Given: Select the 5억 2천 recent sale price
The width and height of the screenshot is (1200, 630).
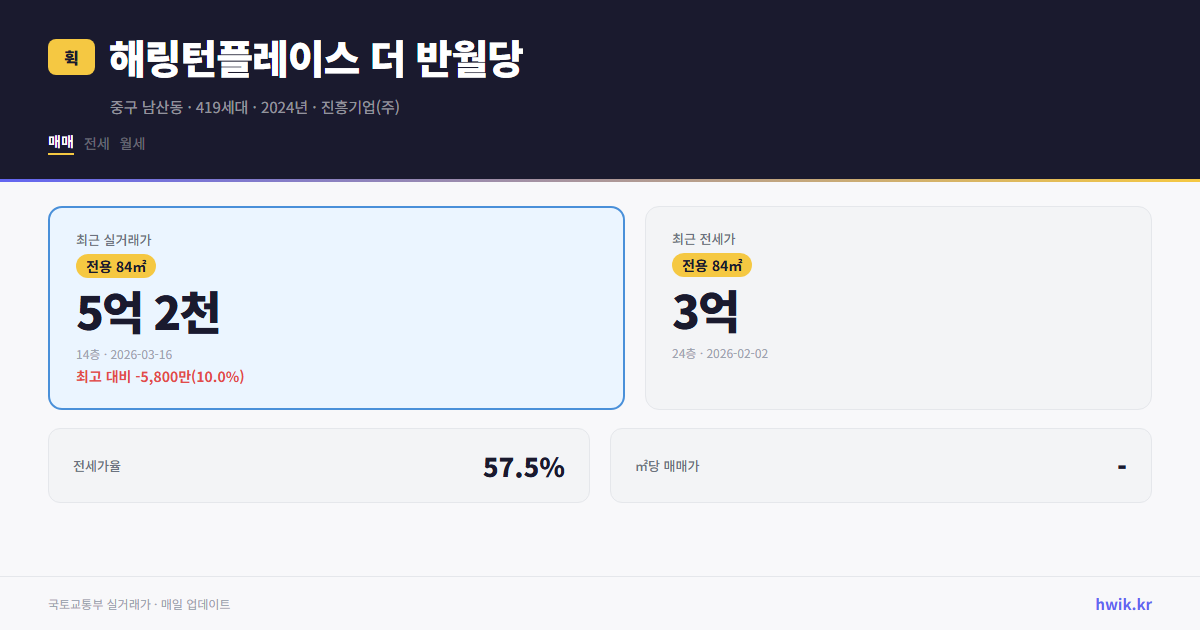Looking at the screenshot, I should coord(148,312).
